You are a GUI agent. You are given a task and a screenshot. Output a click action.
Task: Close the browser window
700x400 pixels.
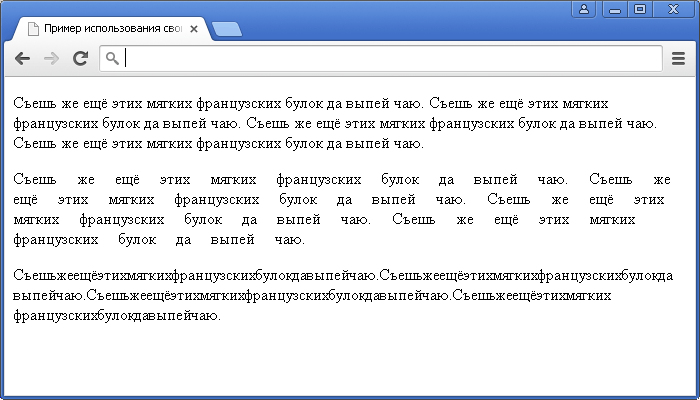click(x=673, y=9)
